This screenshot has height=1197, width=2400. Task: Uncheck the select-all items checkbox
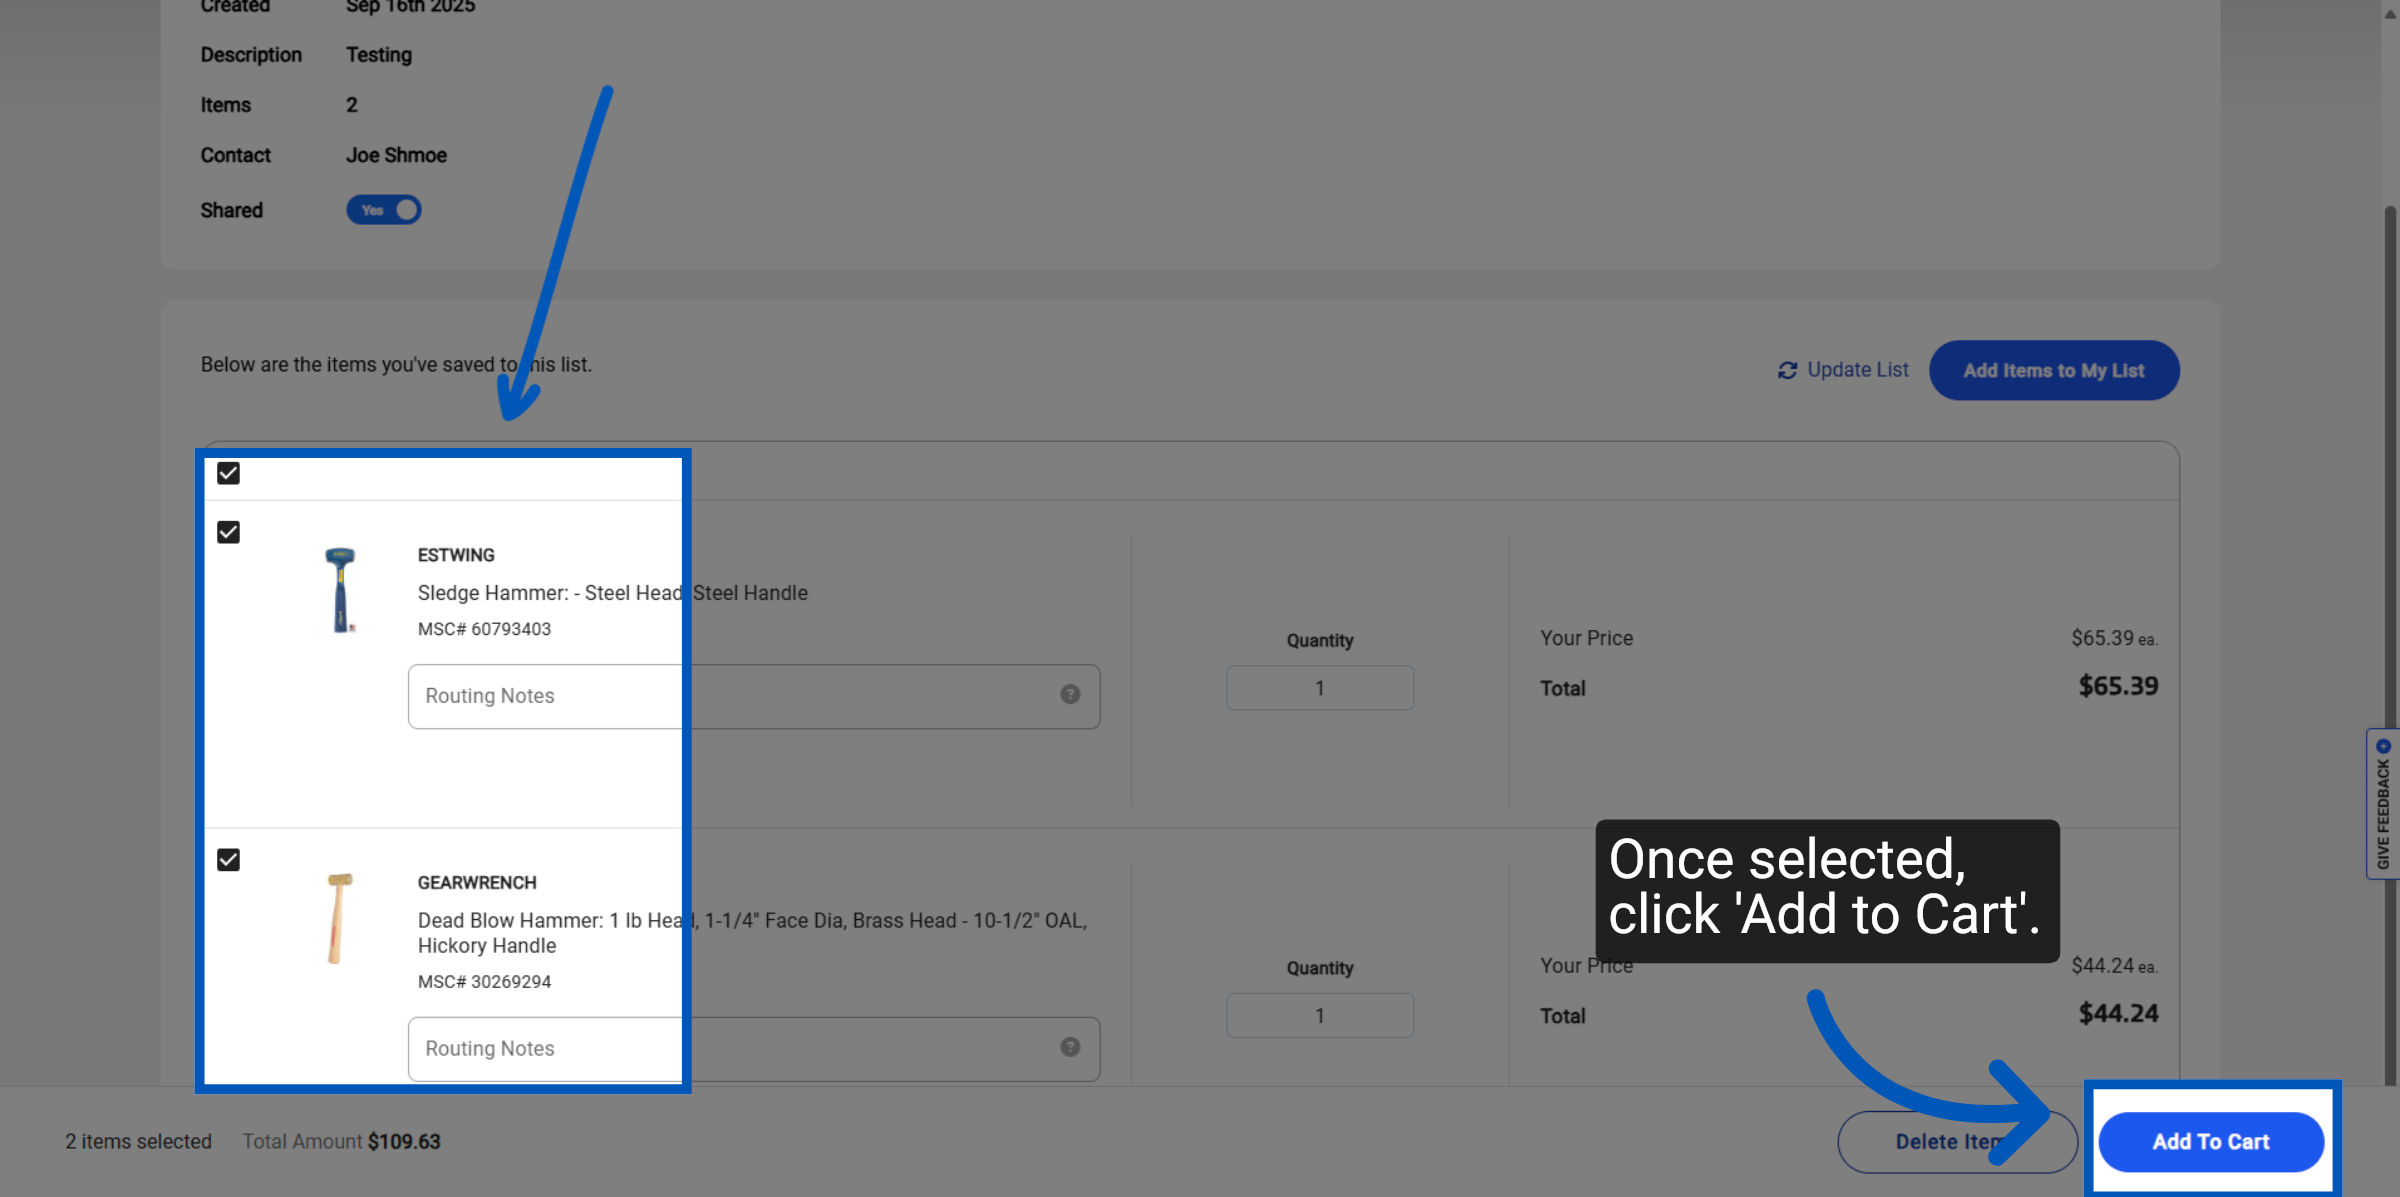(228, 473)
